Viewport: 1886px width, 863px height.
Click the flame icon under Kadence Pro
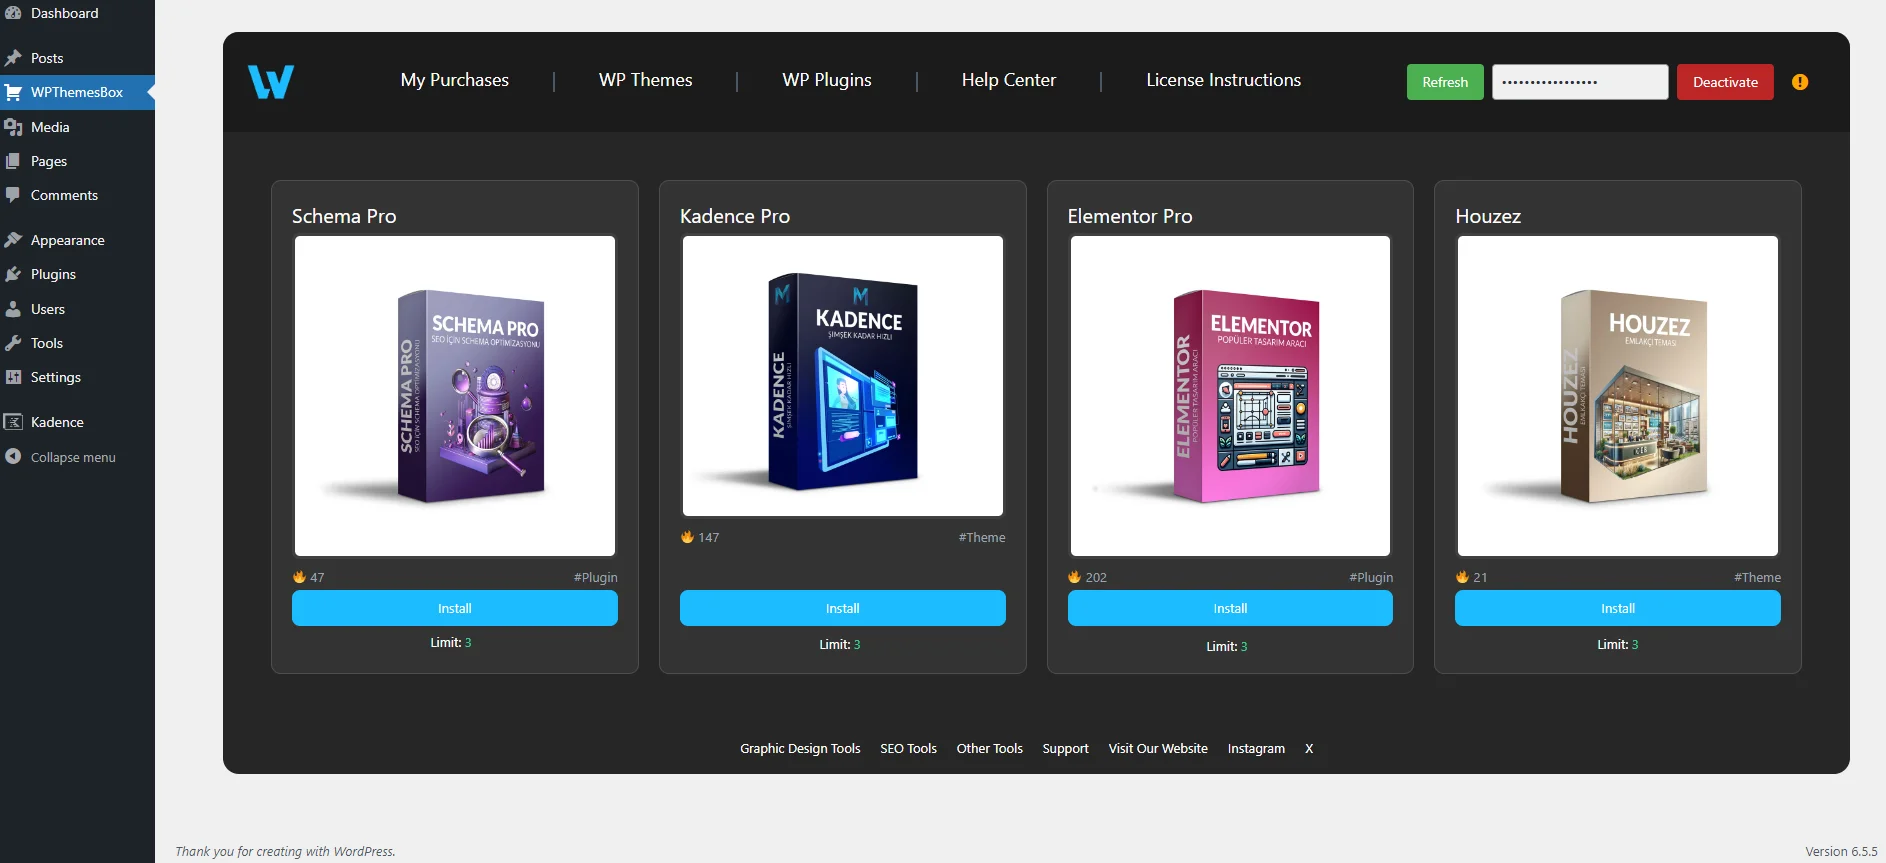pyautogui.click(x=687, y=537)
